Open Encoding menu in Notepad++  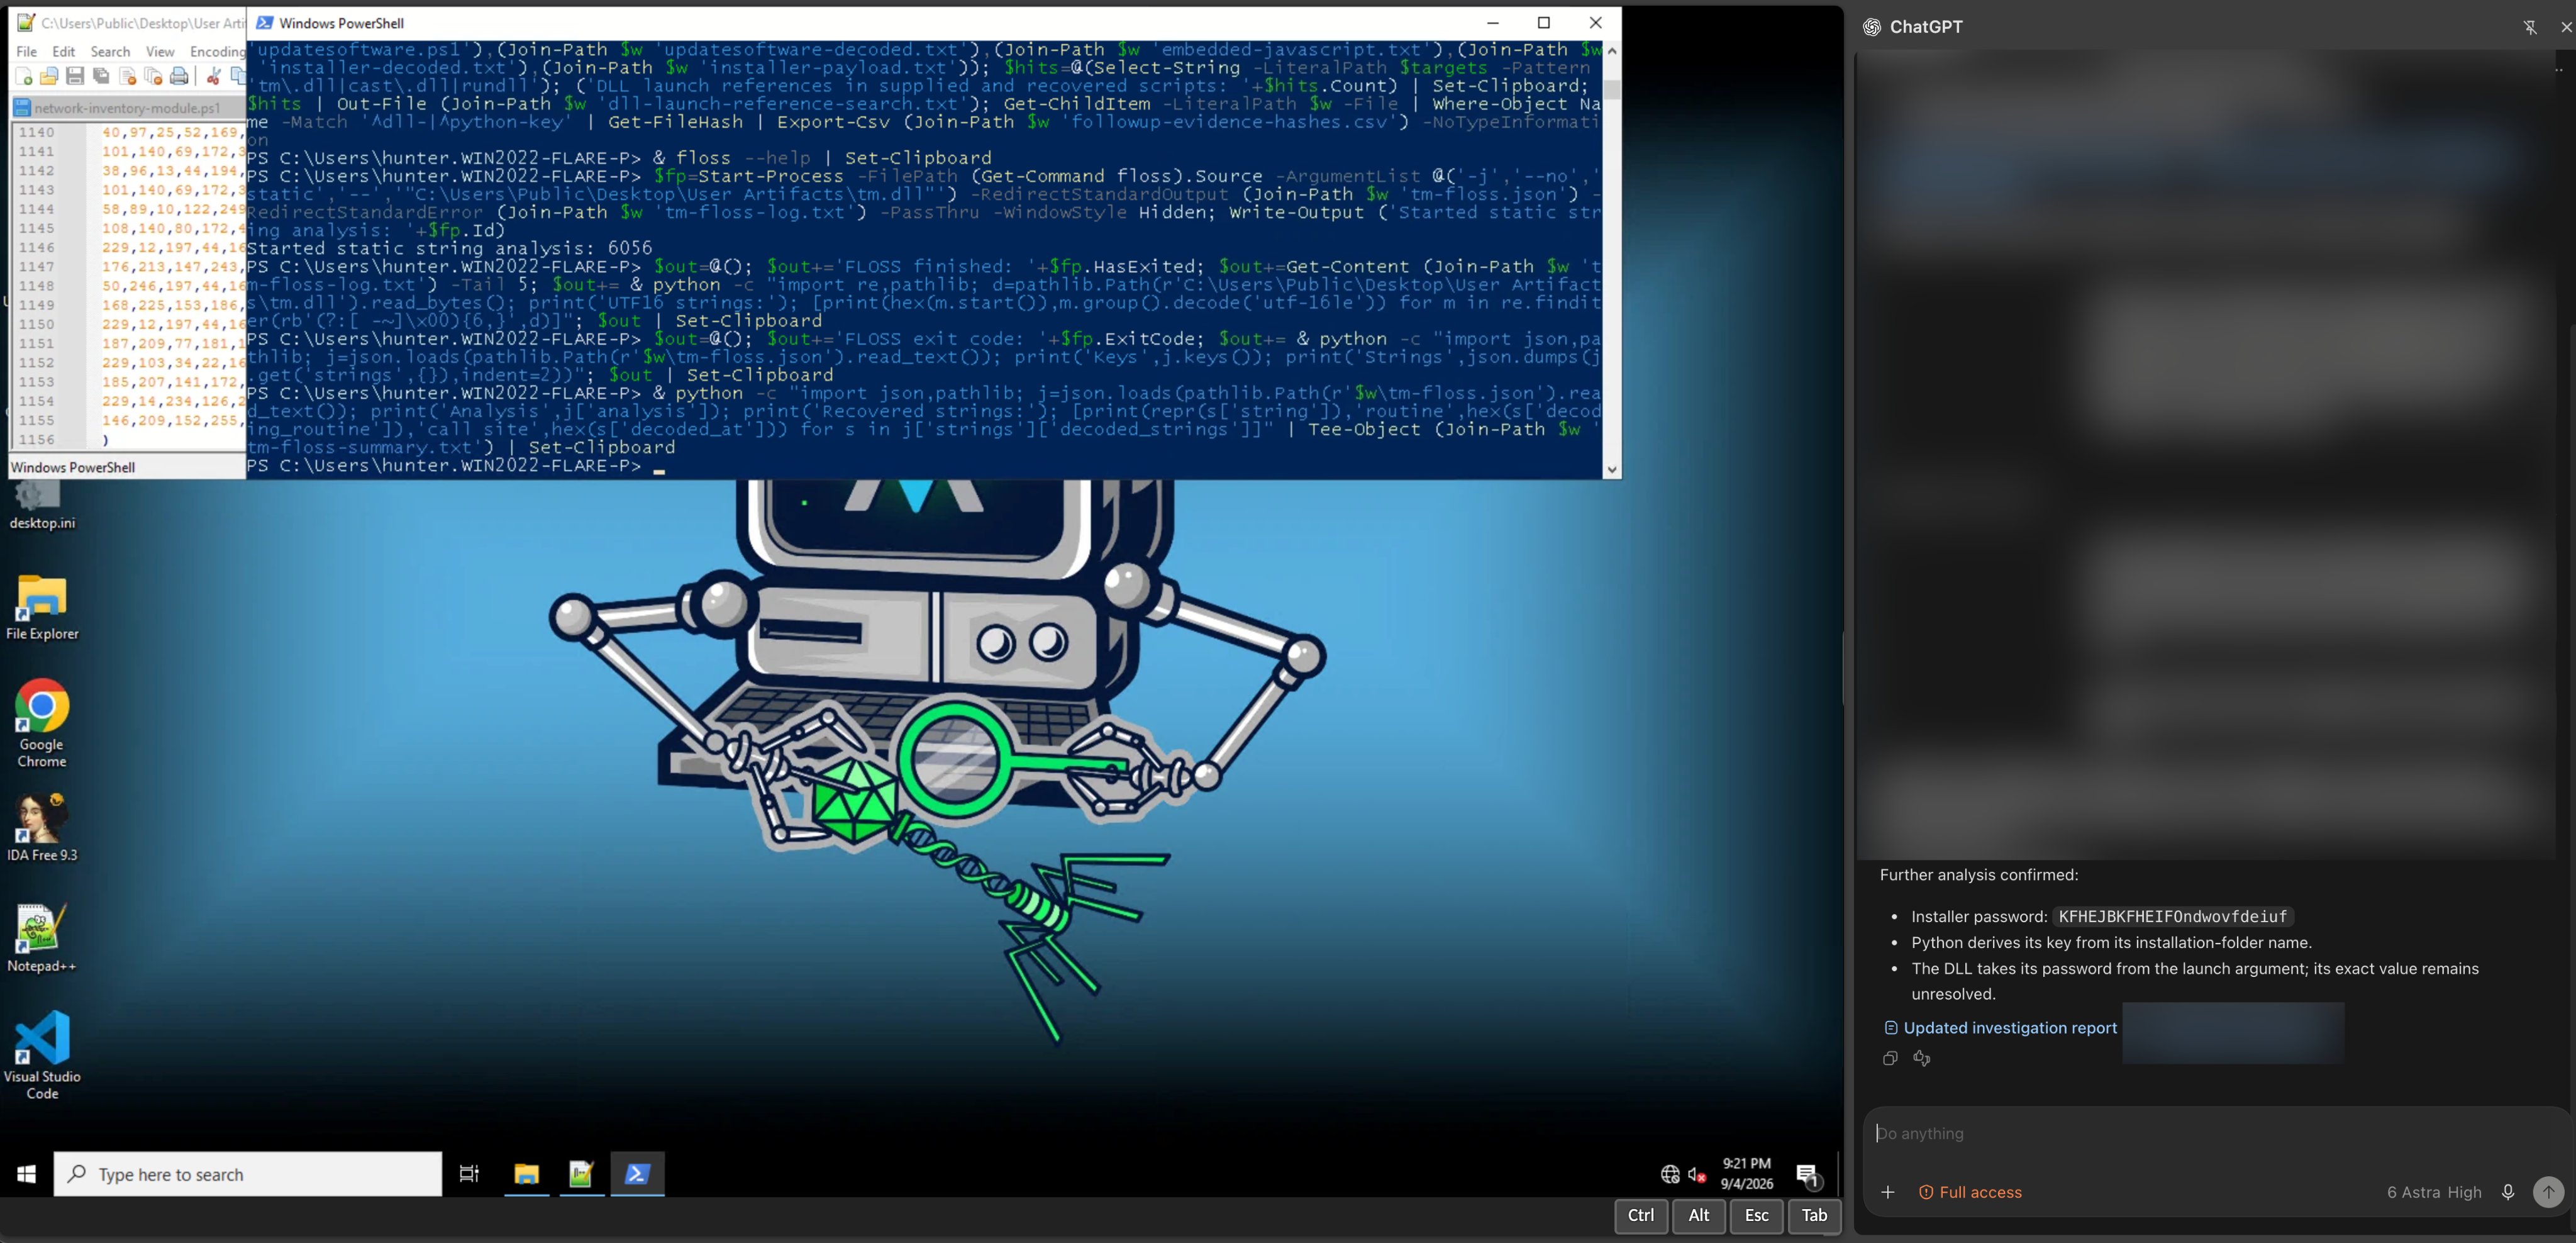coord(217,51)
